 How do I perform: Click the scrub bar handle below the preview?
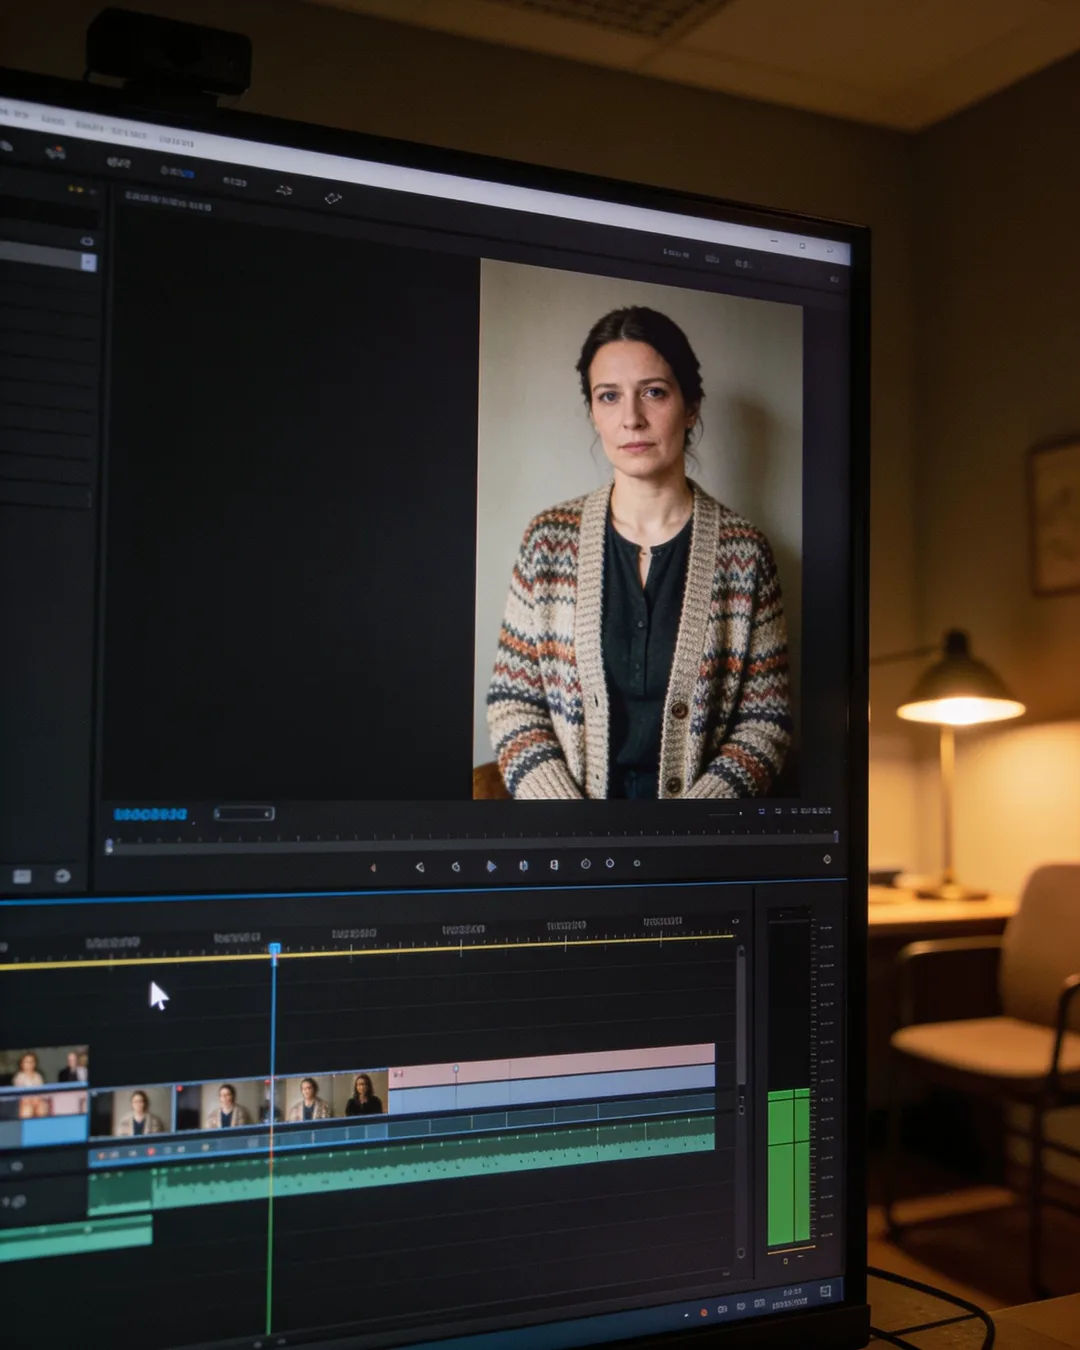[x=109, y=846]
